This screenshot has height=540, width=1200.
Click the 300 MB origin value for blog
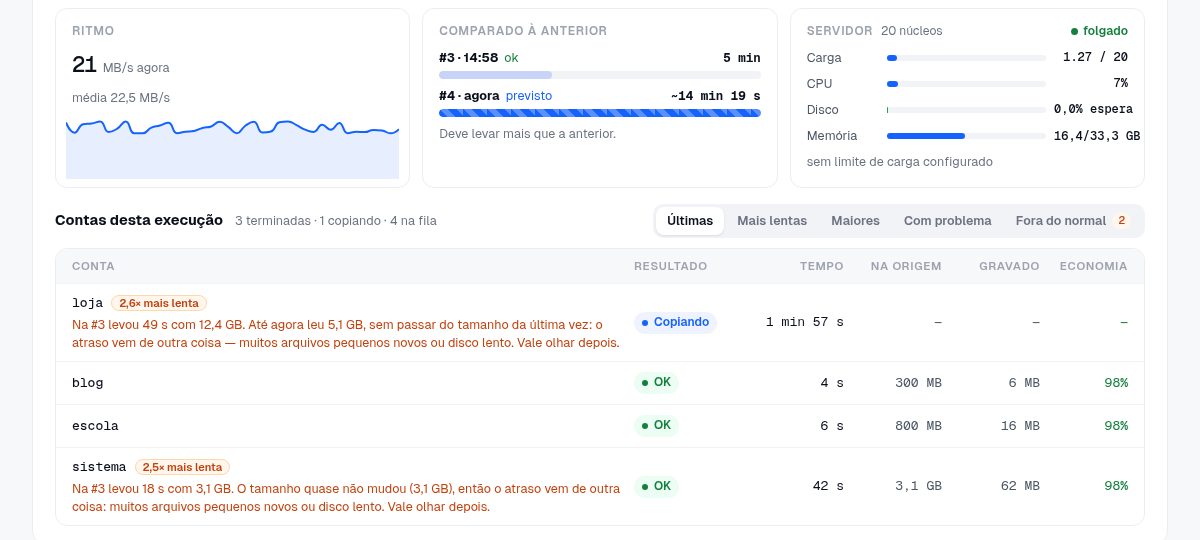click(x=918, y=383)
